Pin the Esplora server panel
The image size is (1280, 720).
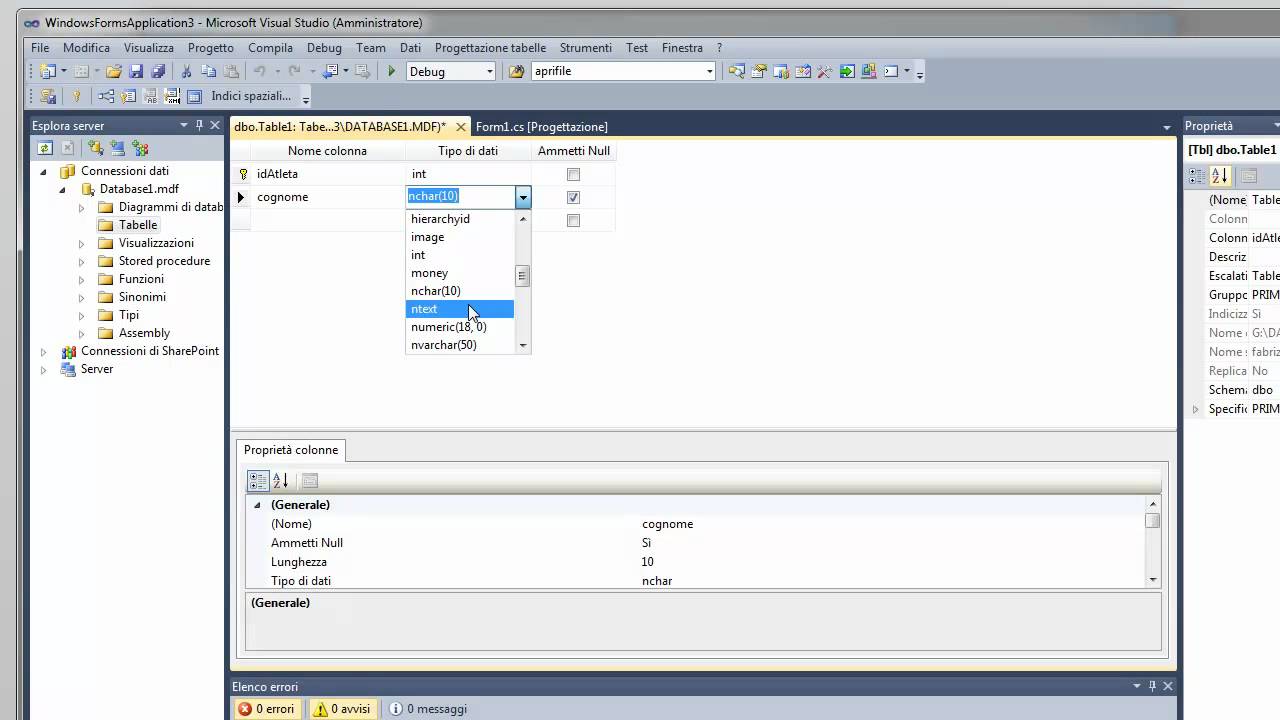[x=199, y=125]
